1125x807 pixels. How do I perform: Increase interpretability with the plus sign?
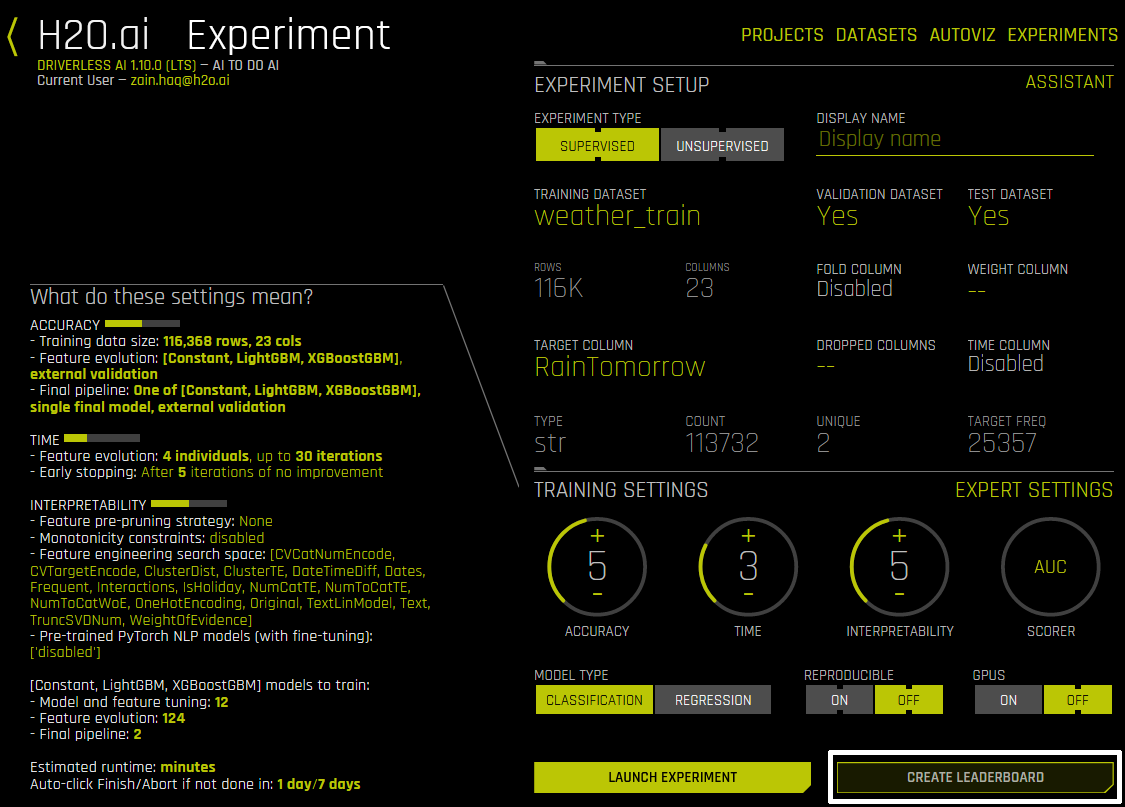pyautogui.click(x=899, y=536)
